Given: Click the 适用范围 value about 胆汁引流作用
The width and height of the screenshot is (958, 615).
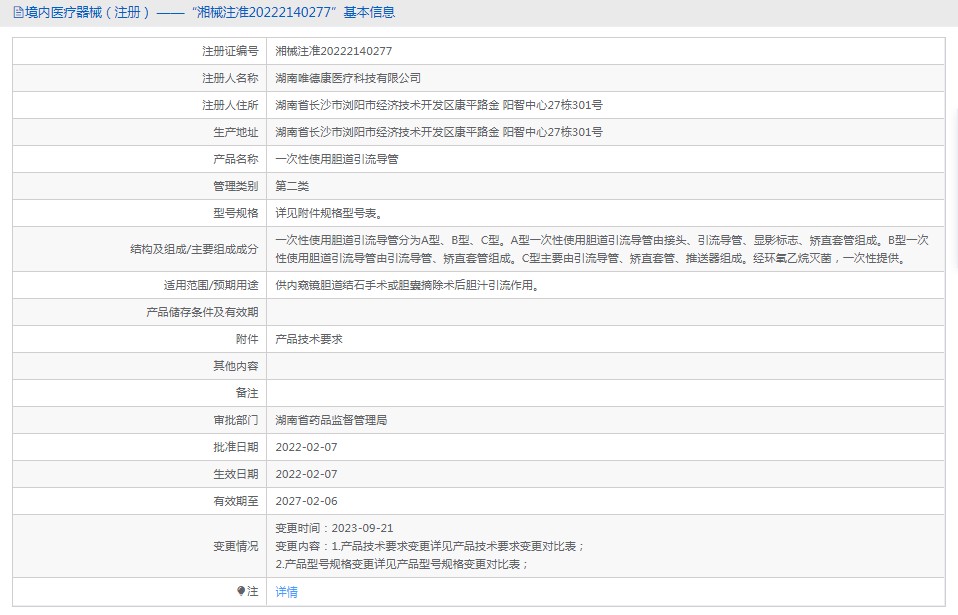Looking at the screenshot, I should (408, 285).
